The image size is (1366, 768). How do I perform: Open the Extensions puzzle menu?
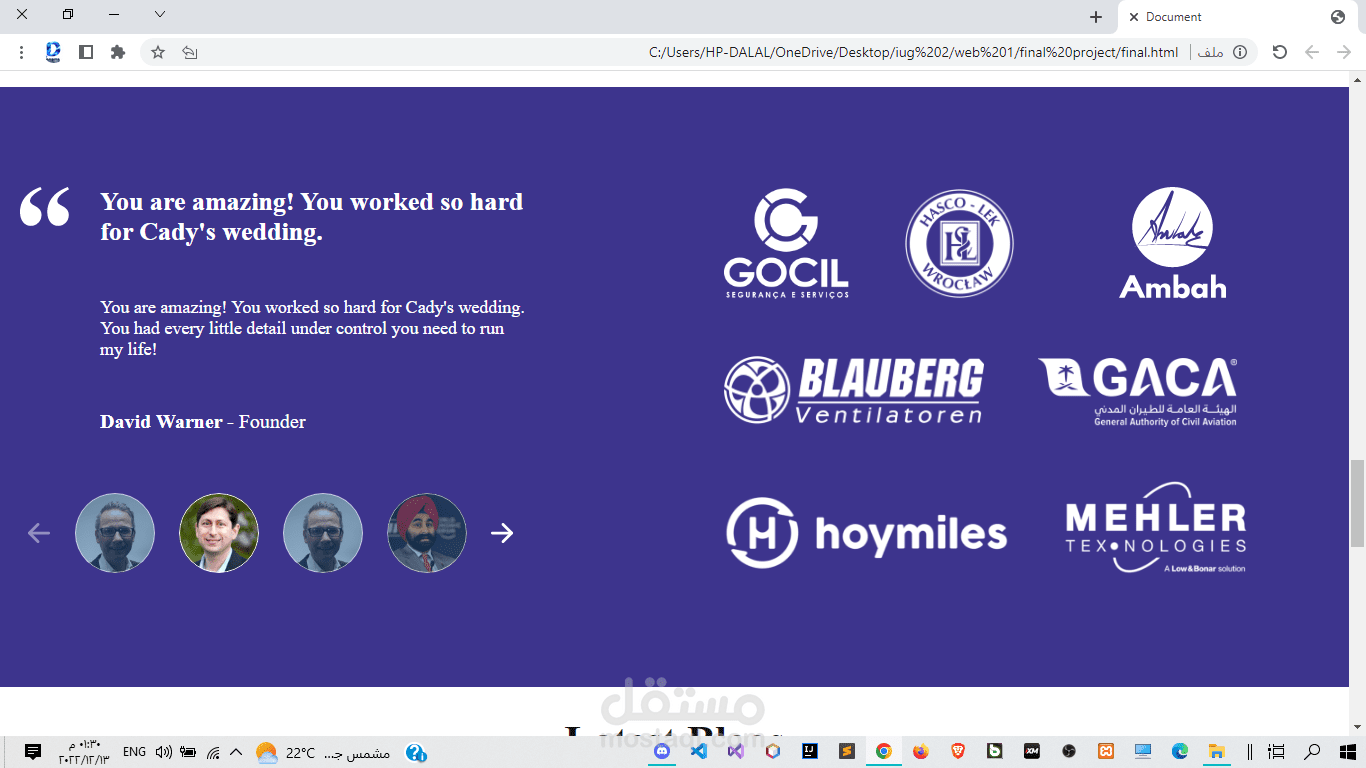(x=118, y=52)
